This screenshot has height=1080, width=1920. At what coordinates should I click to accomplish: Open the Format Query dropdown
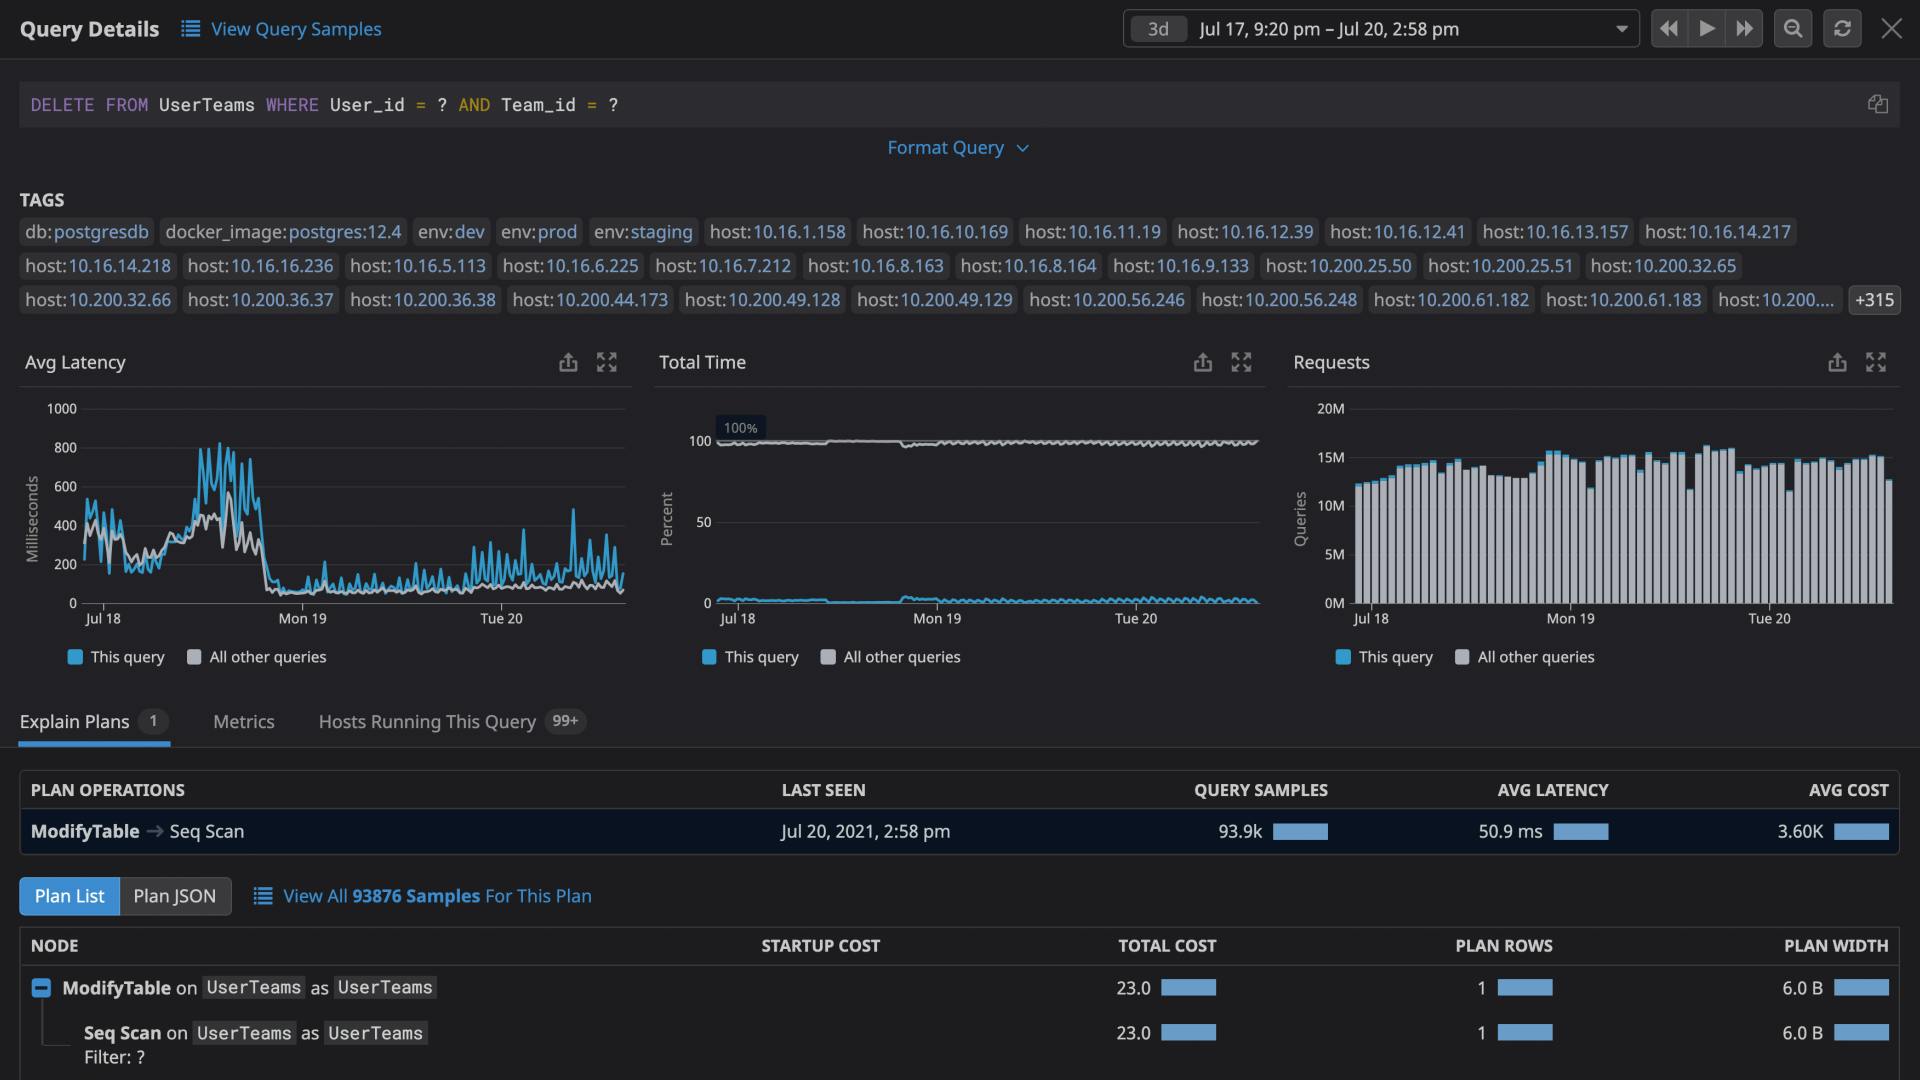958,147
